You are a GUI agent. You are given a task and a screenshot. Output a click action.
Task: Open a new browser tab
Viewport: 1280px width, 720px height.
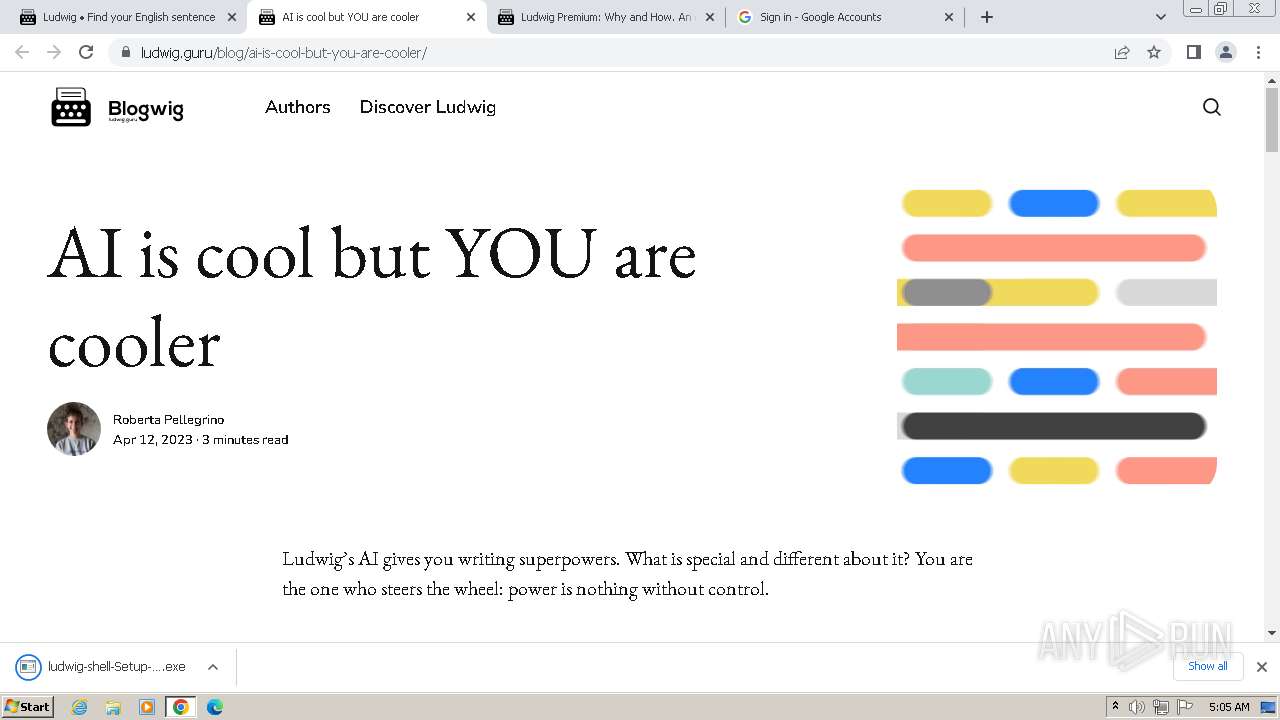pos(987,17)
